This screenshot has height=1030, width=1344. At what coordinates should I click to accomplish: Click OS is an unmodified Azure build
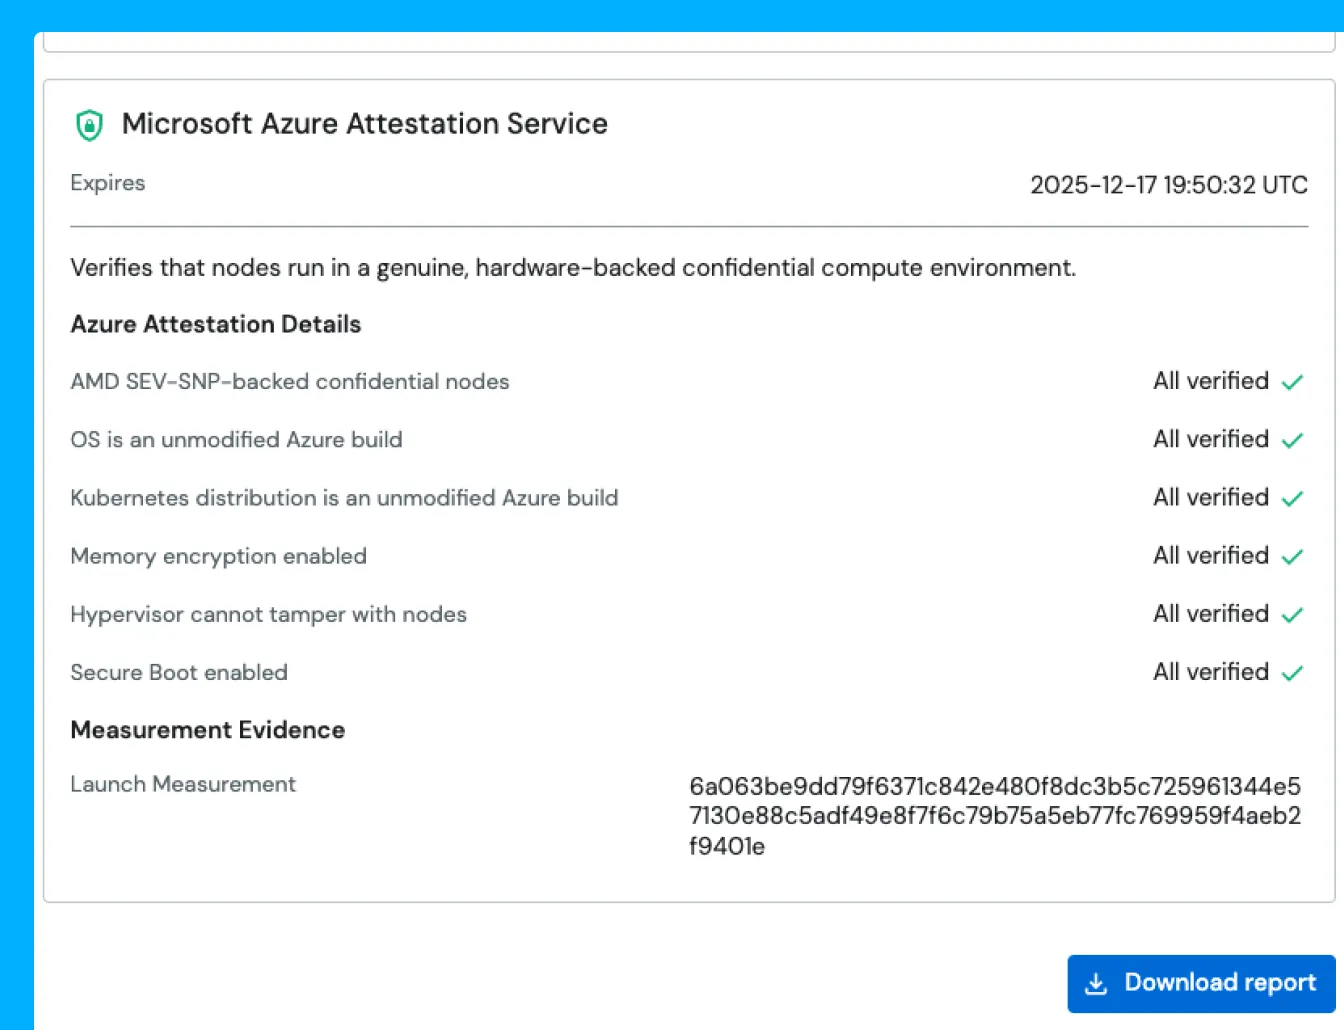tap(236, 440)
